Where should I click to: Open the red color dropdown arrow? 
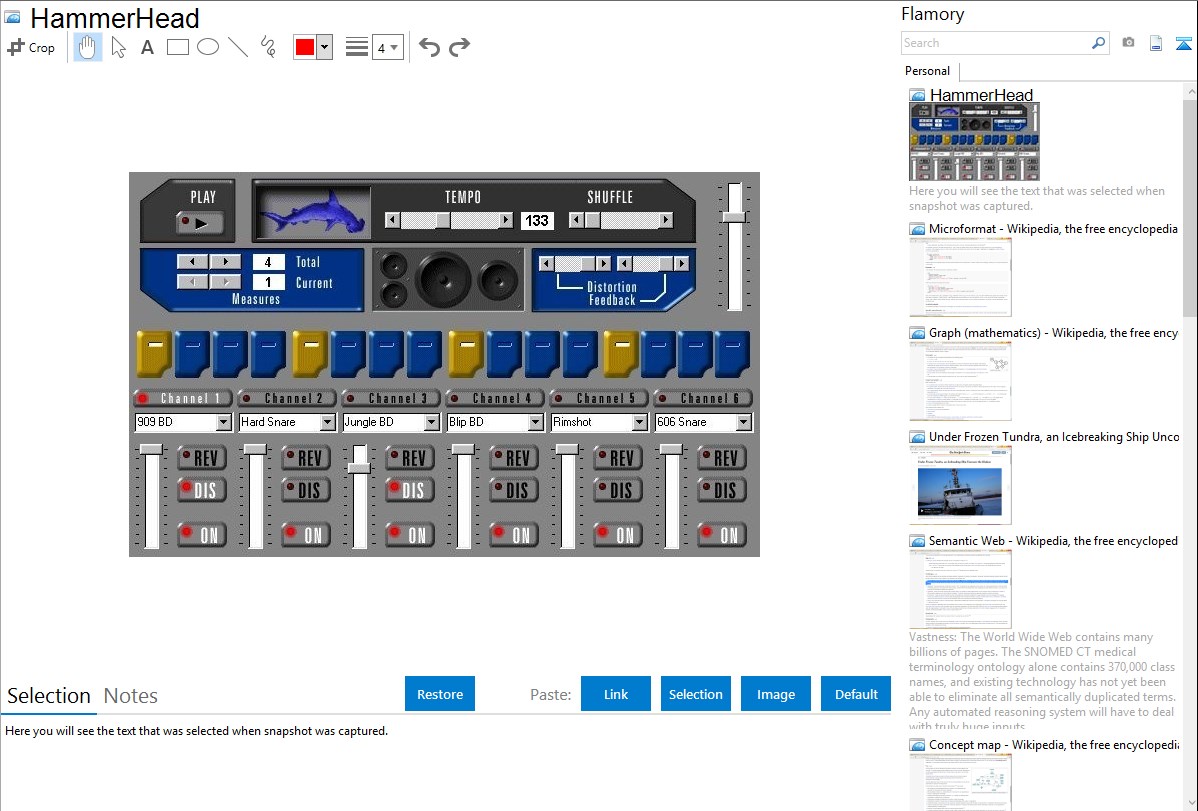pyautogui.click(x=324, y=47)
